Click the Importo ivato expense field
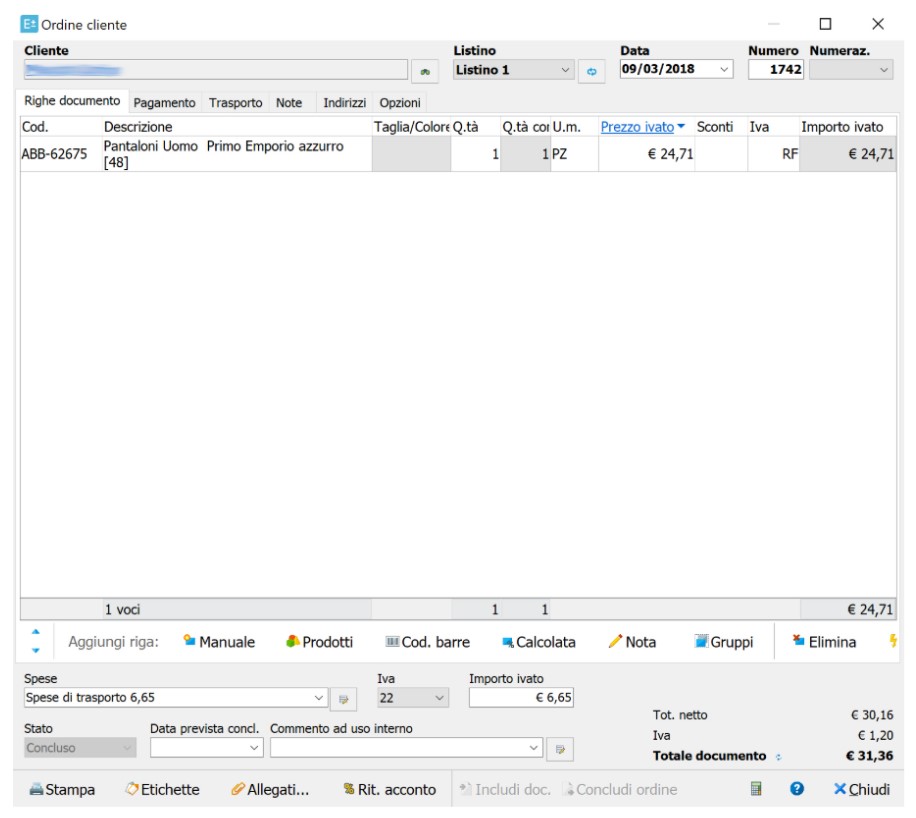The image size is (916, 818). click(x=521, y=697)
